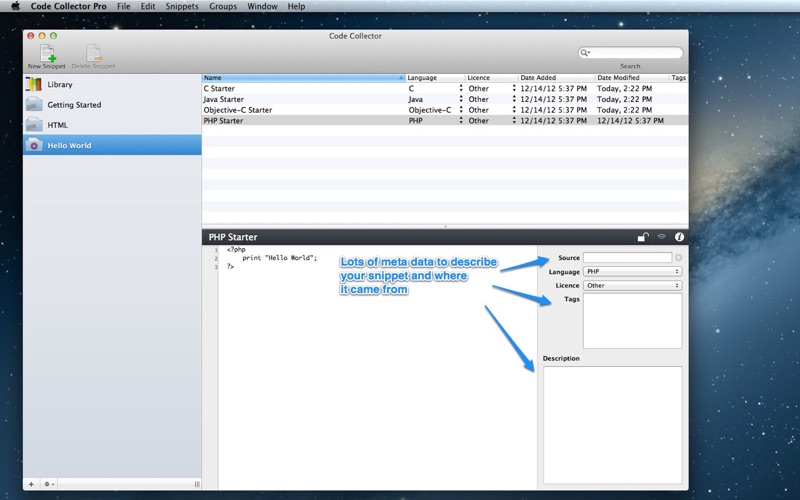Click the PHP Starter title in snippet header
Image resolution: width=800 pixels, height=500 pixels.
pos(233,237)
